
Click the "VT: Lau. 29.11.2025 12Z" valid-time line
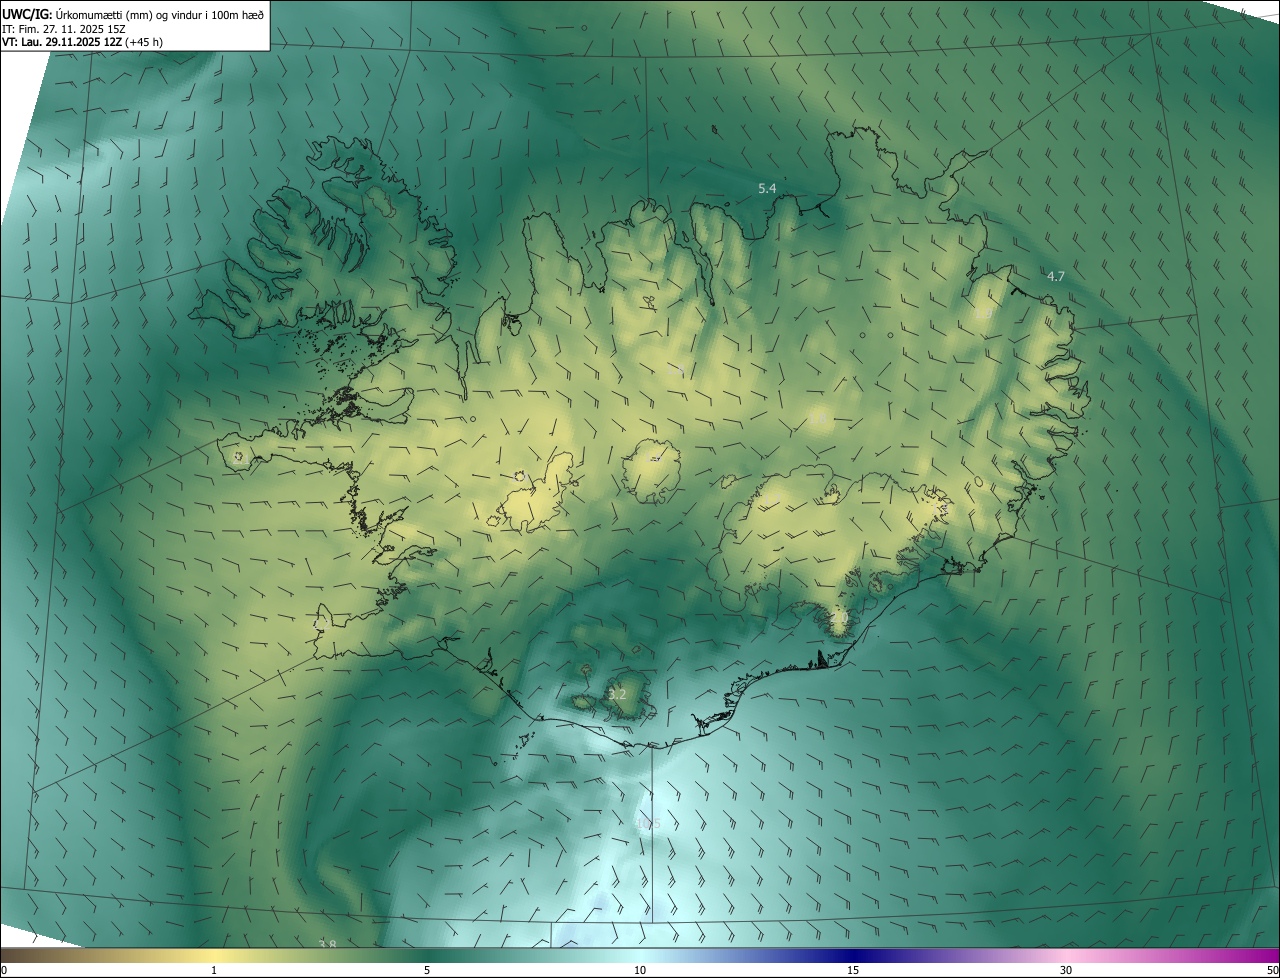tap(82, 42)
